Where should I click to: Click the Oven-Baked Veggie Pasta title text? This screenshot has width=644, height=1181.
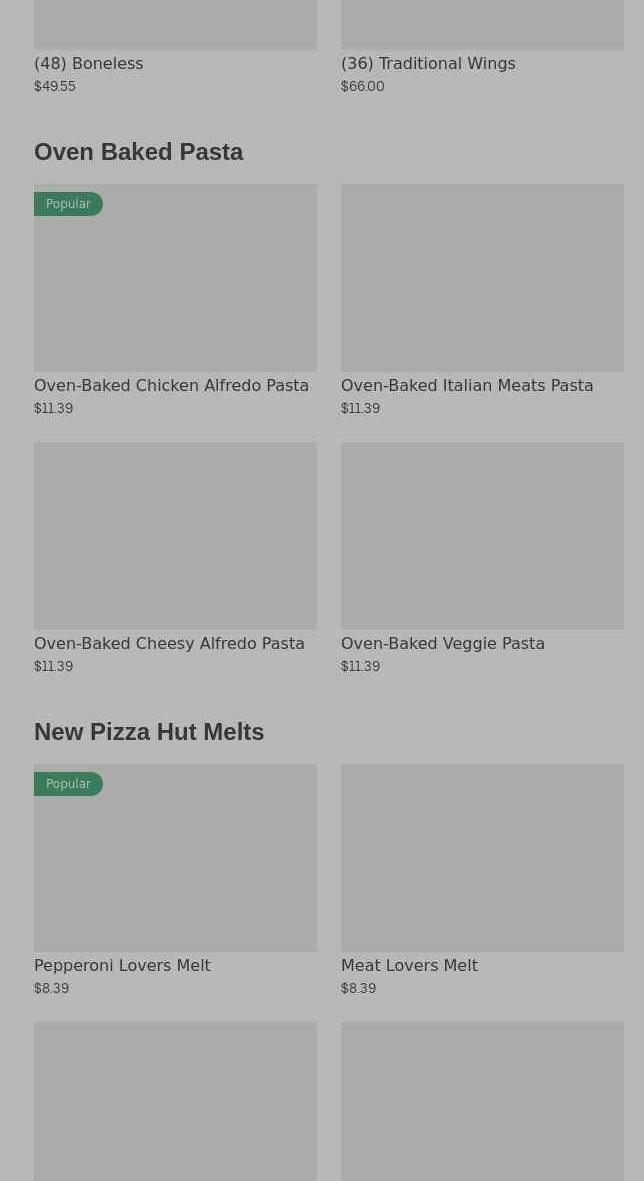[443, 643]
